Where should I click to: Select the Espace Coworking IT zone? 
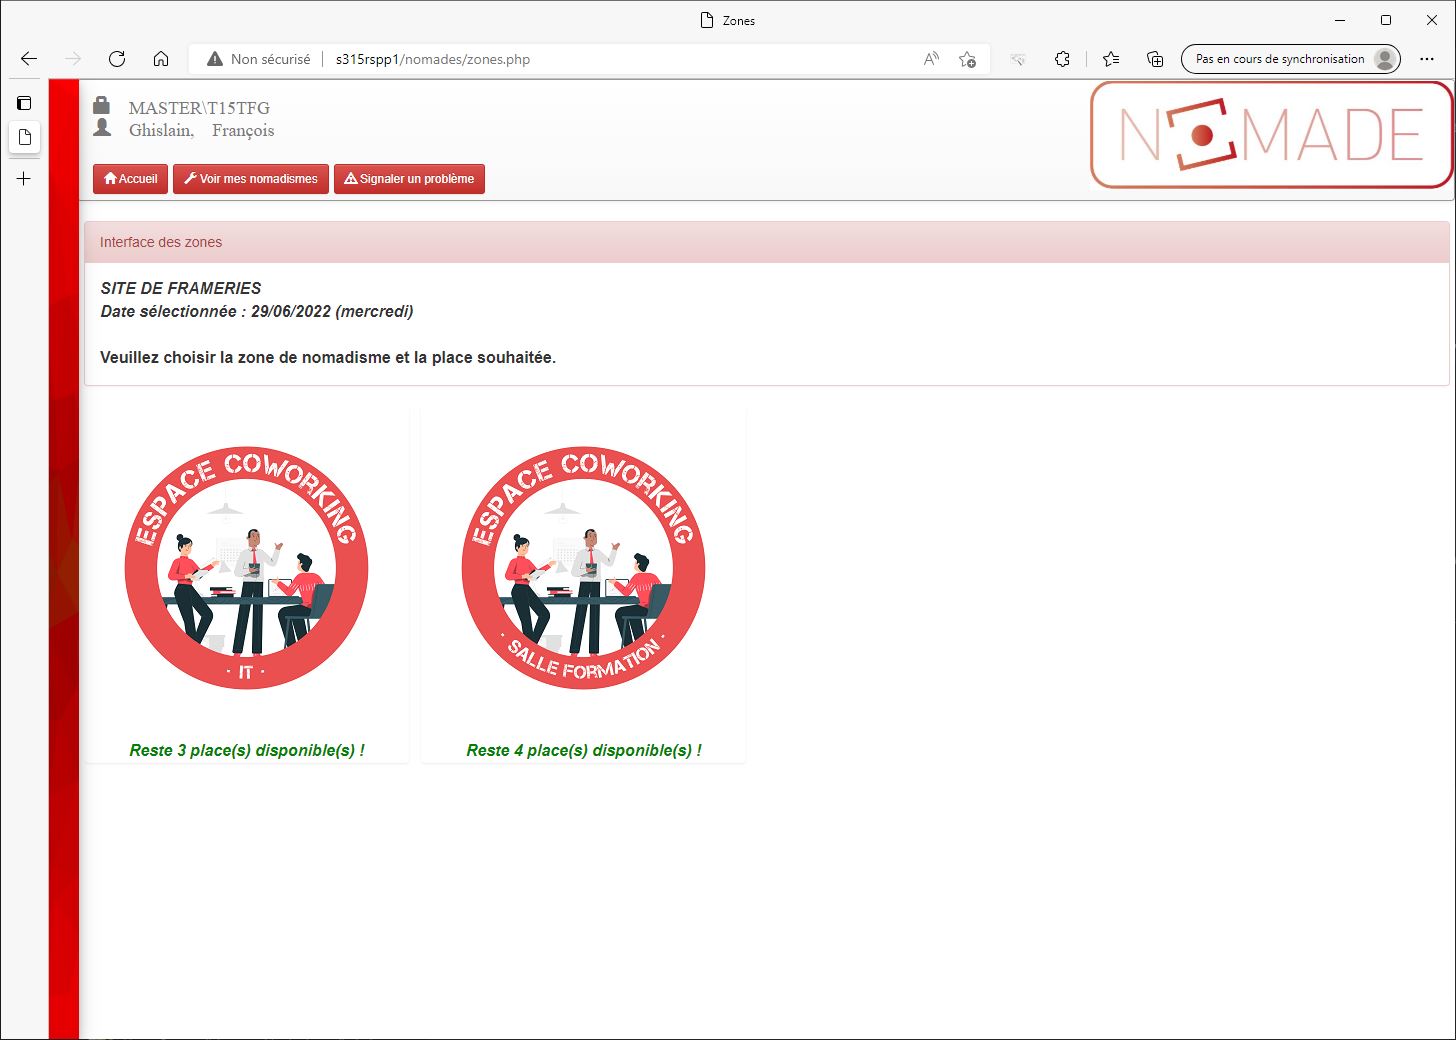point(246,568)
